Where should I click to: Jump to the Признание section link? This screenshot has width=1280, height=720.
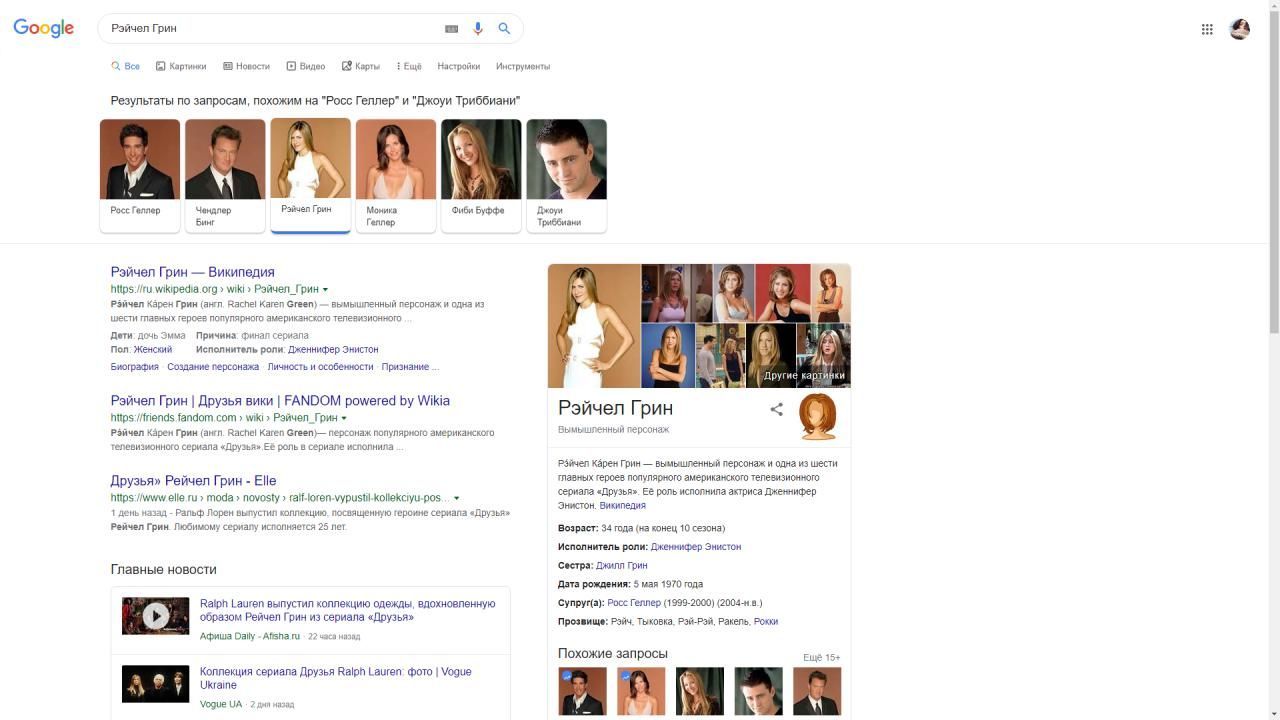410,367
